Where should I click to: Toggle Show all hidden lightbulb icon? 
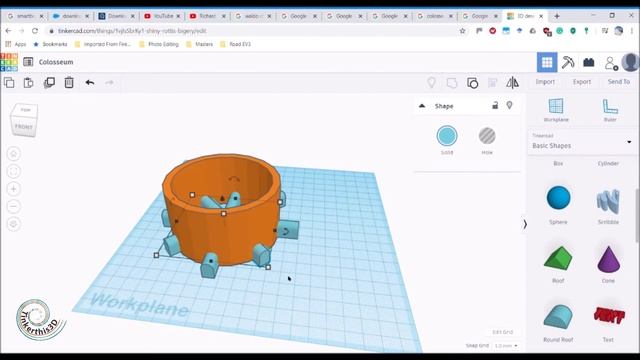point(431,83)
